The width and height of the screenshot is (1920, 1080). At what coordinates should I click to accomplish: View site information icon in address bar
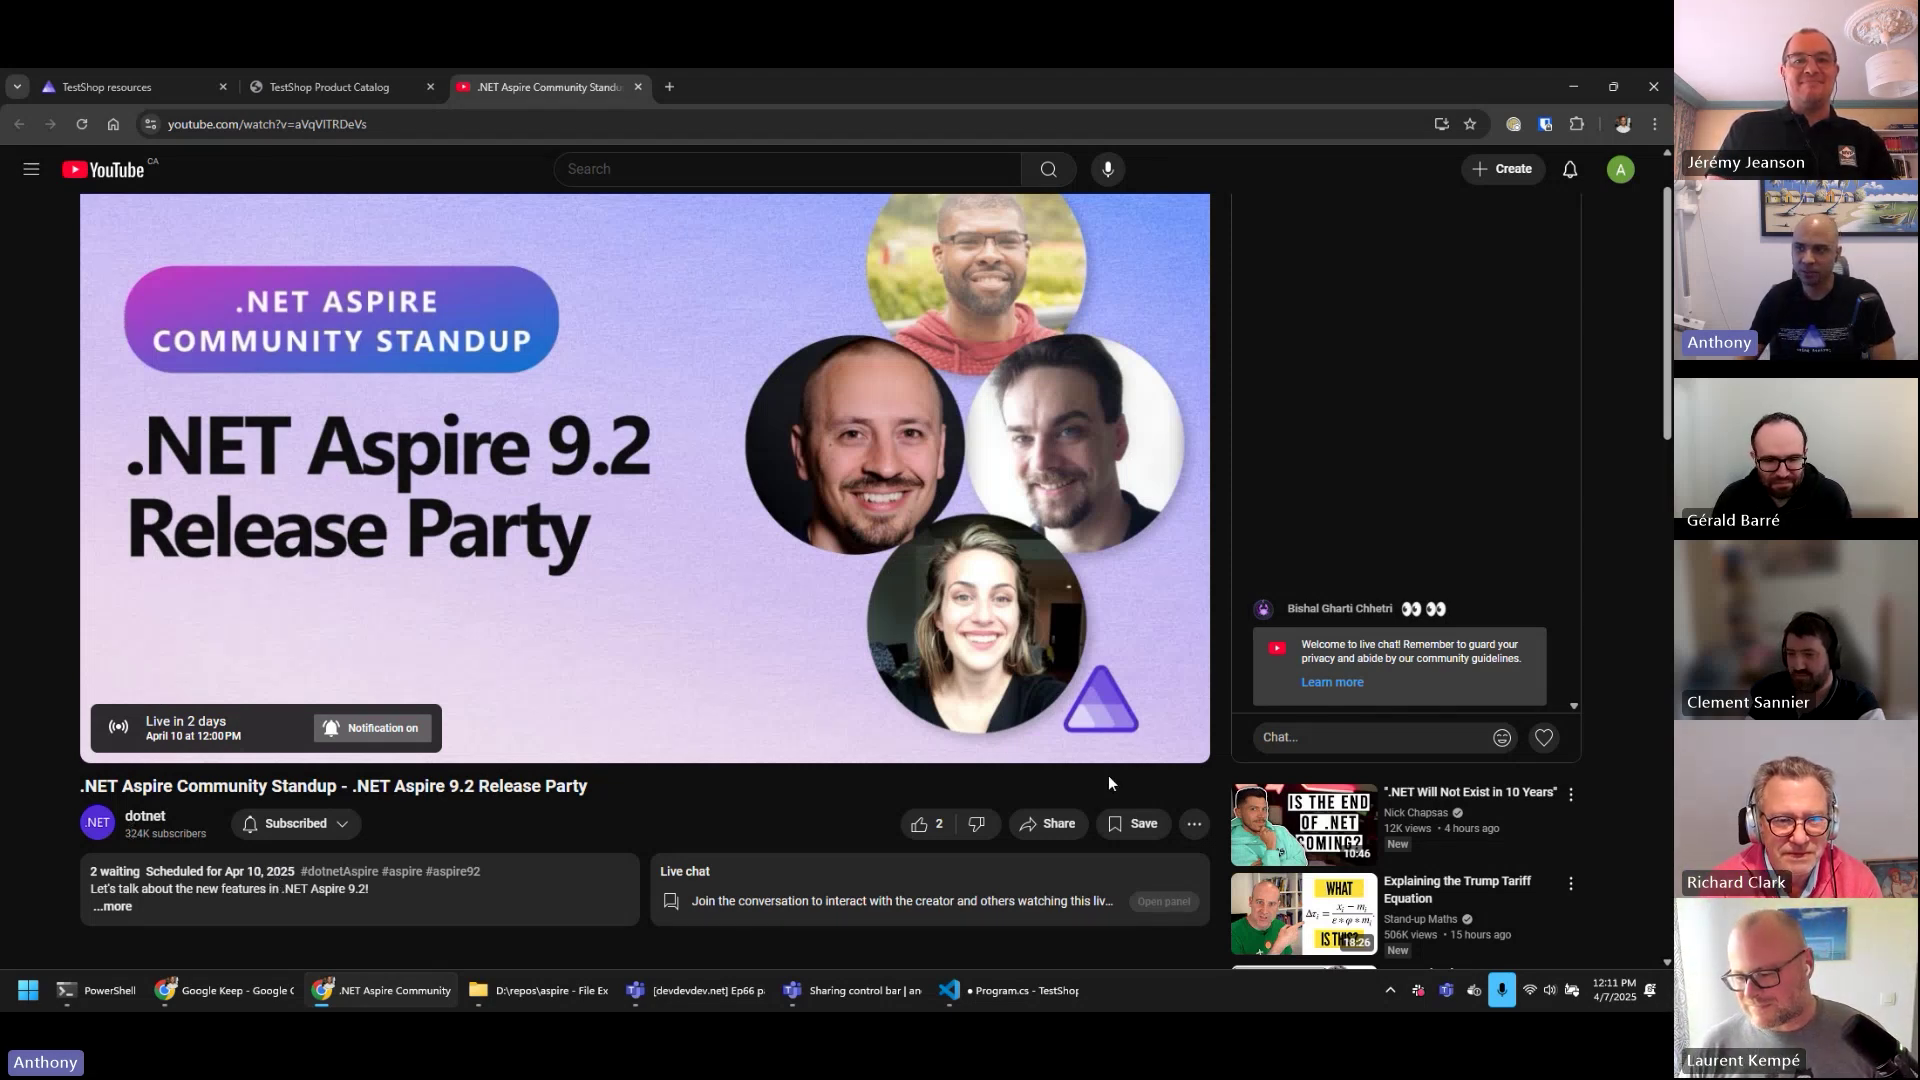pyautogui.click(x=150, y=124)
